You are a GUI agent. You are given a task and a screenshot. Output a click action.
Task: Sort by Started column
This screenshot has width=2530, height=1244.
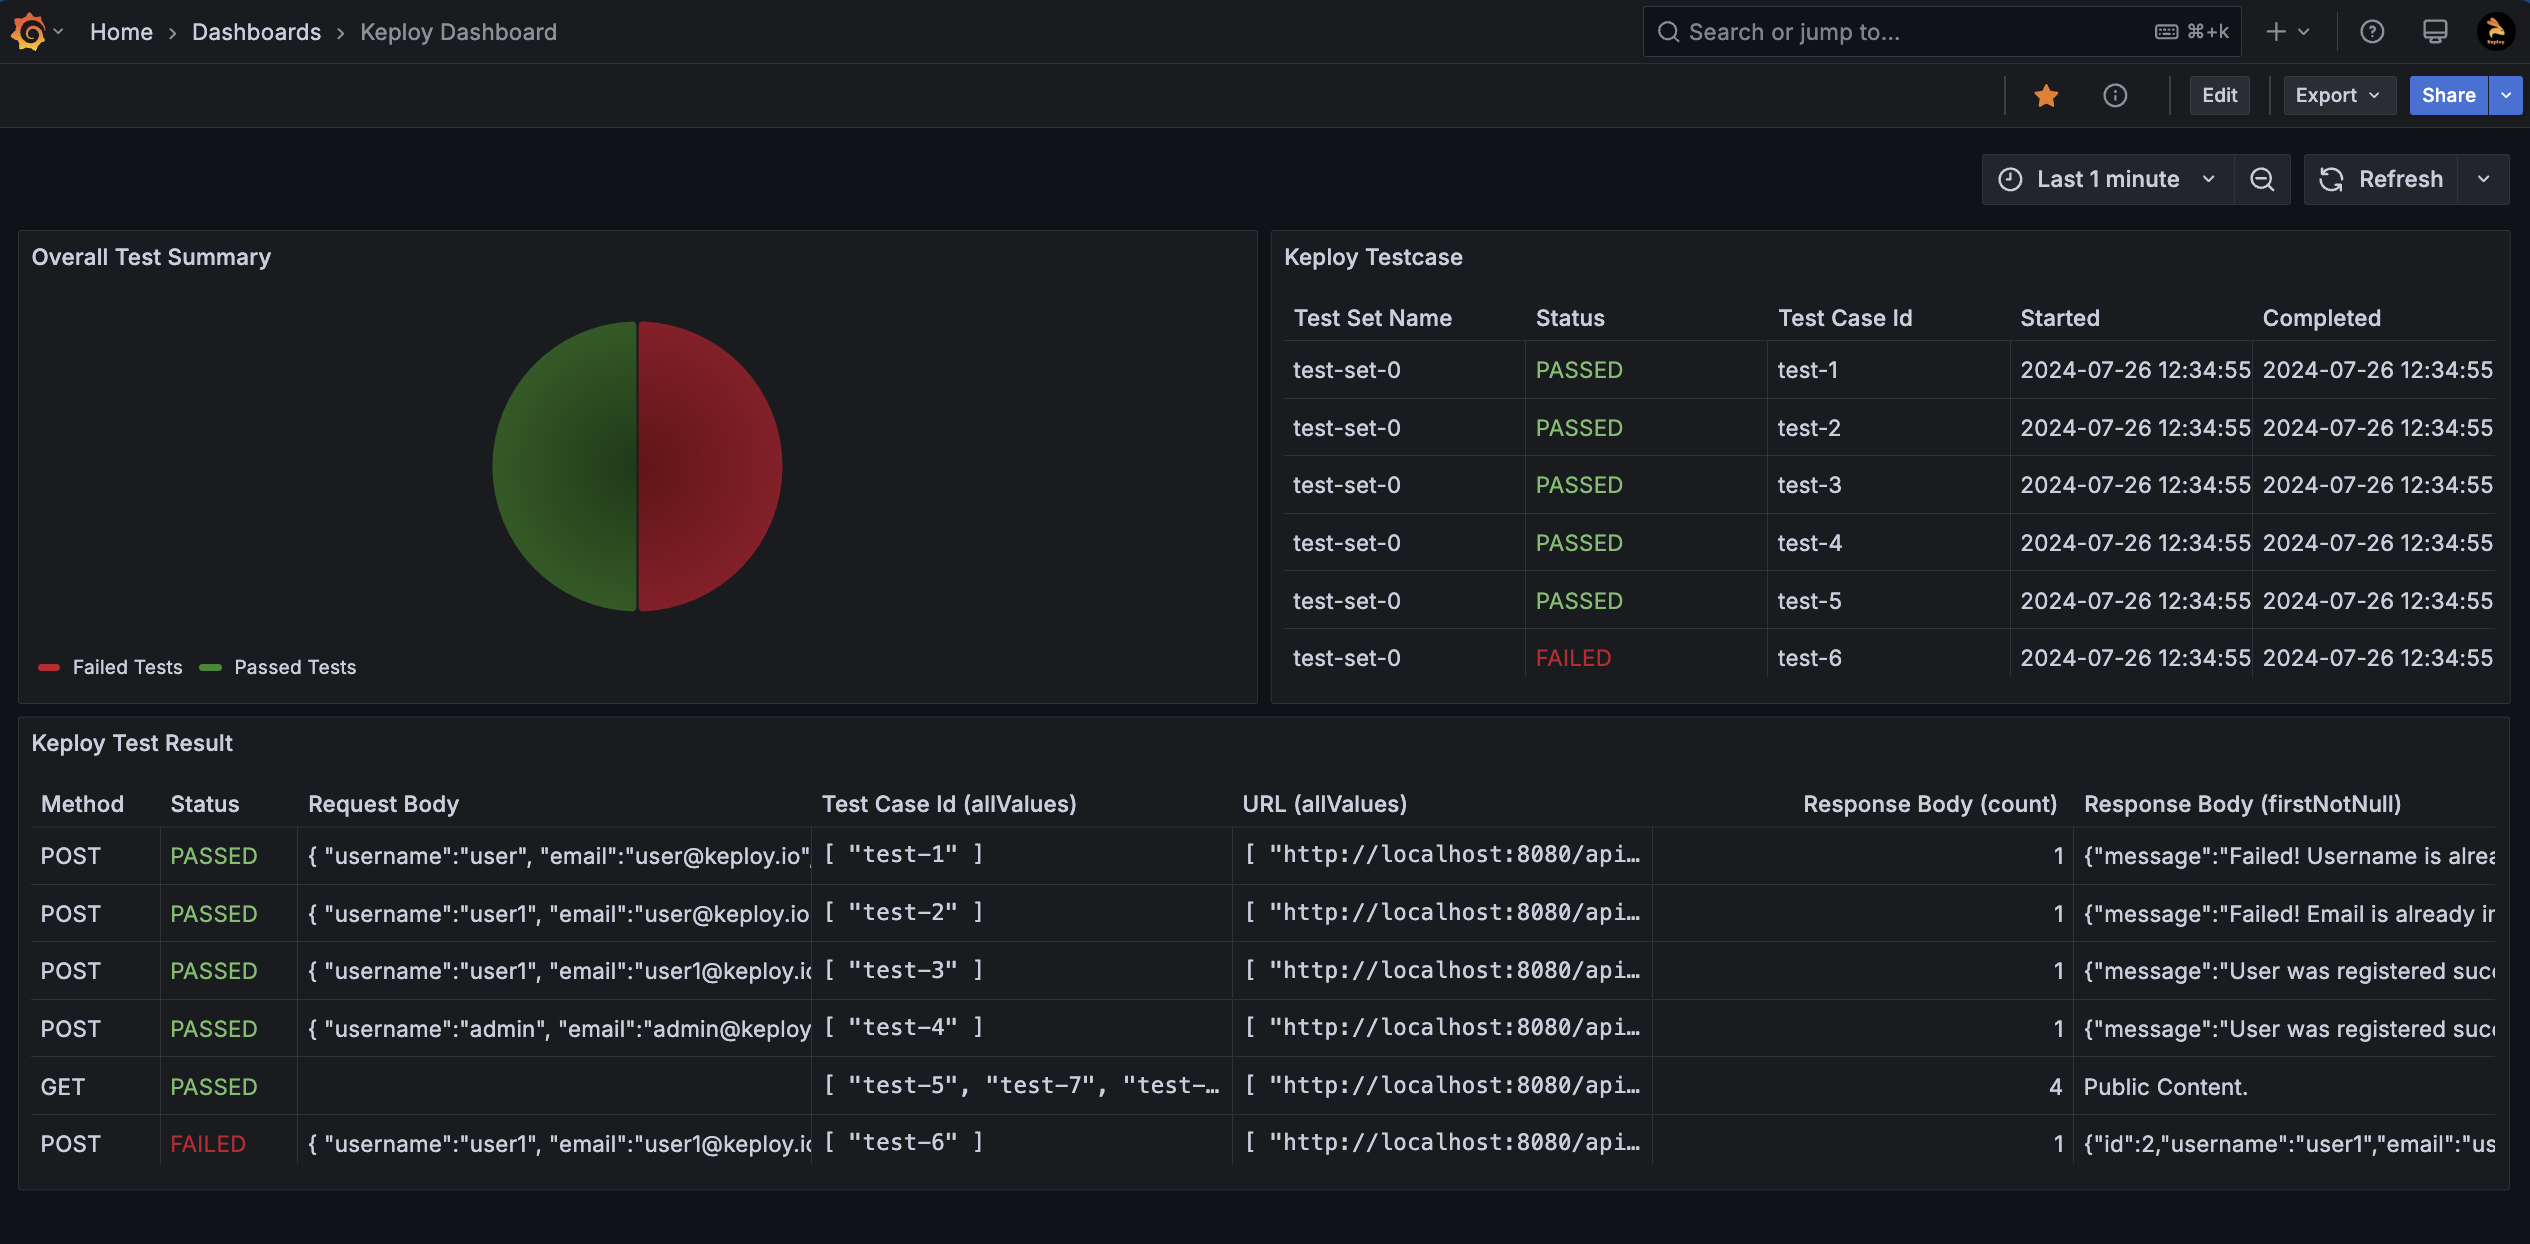pos(2060,318)
